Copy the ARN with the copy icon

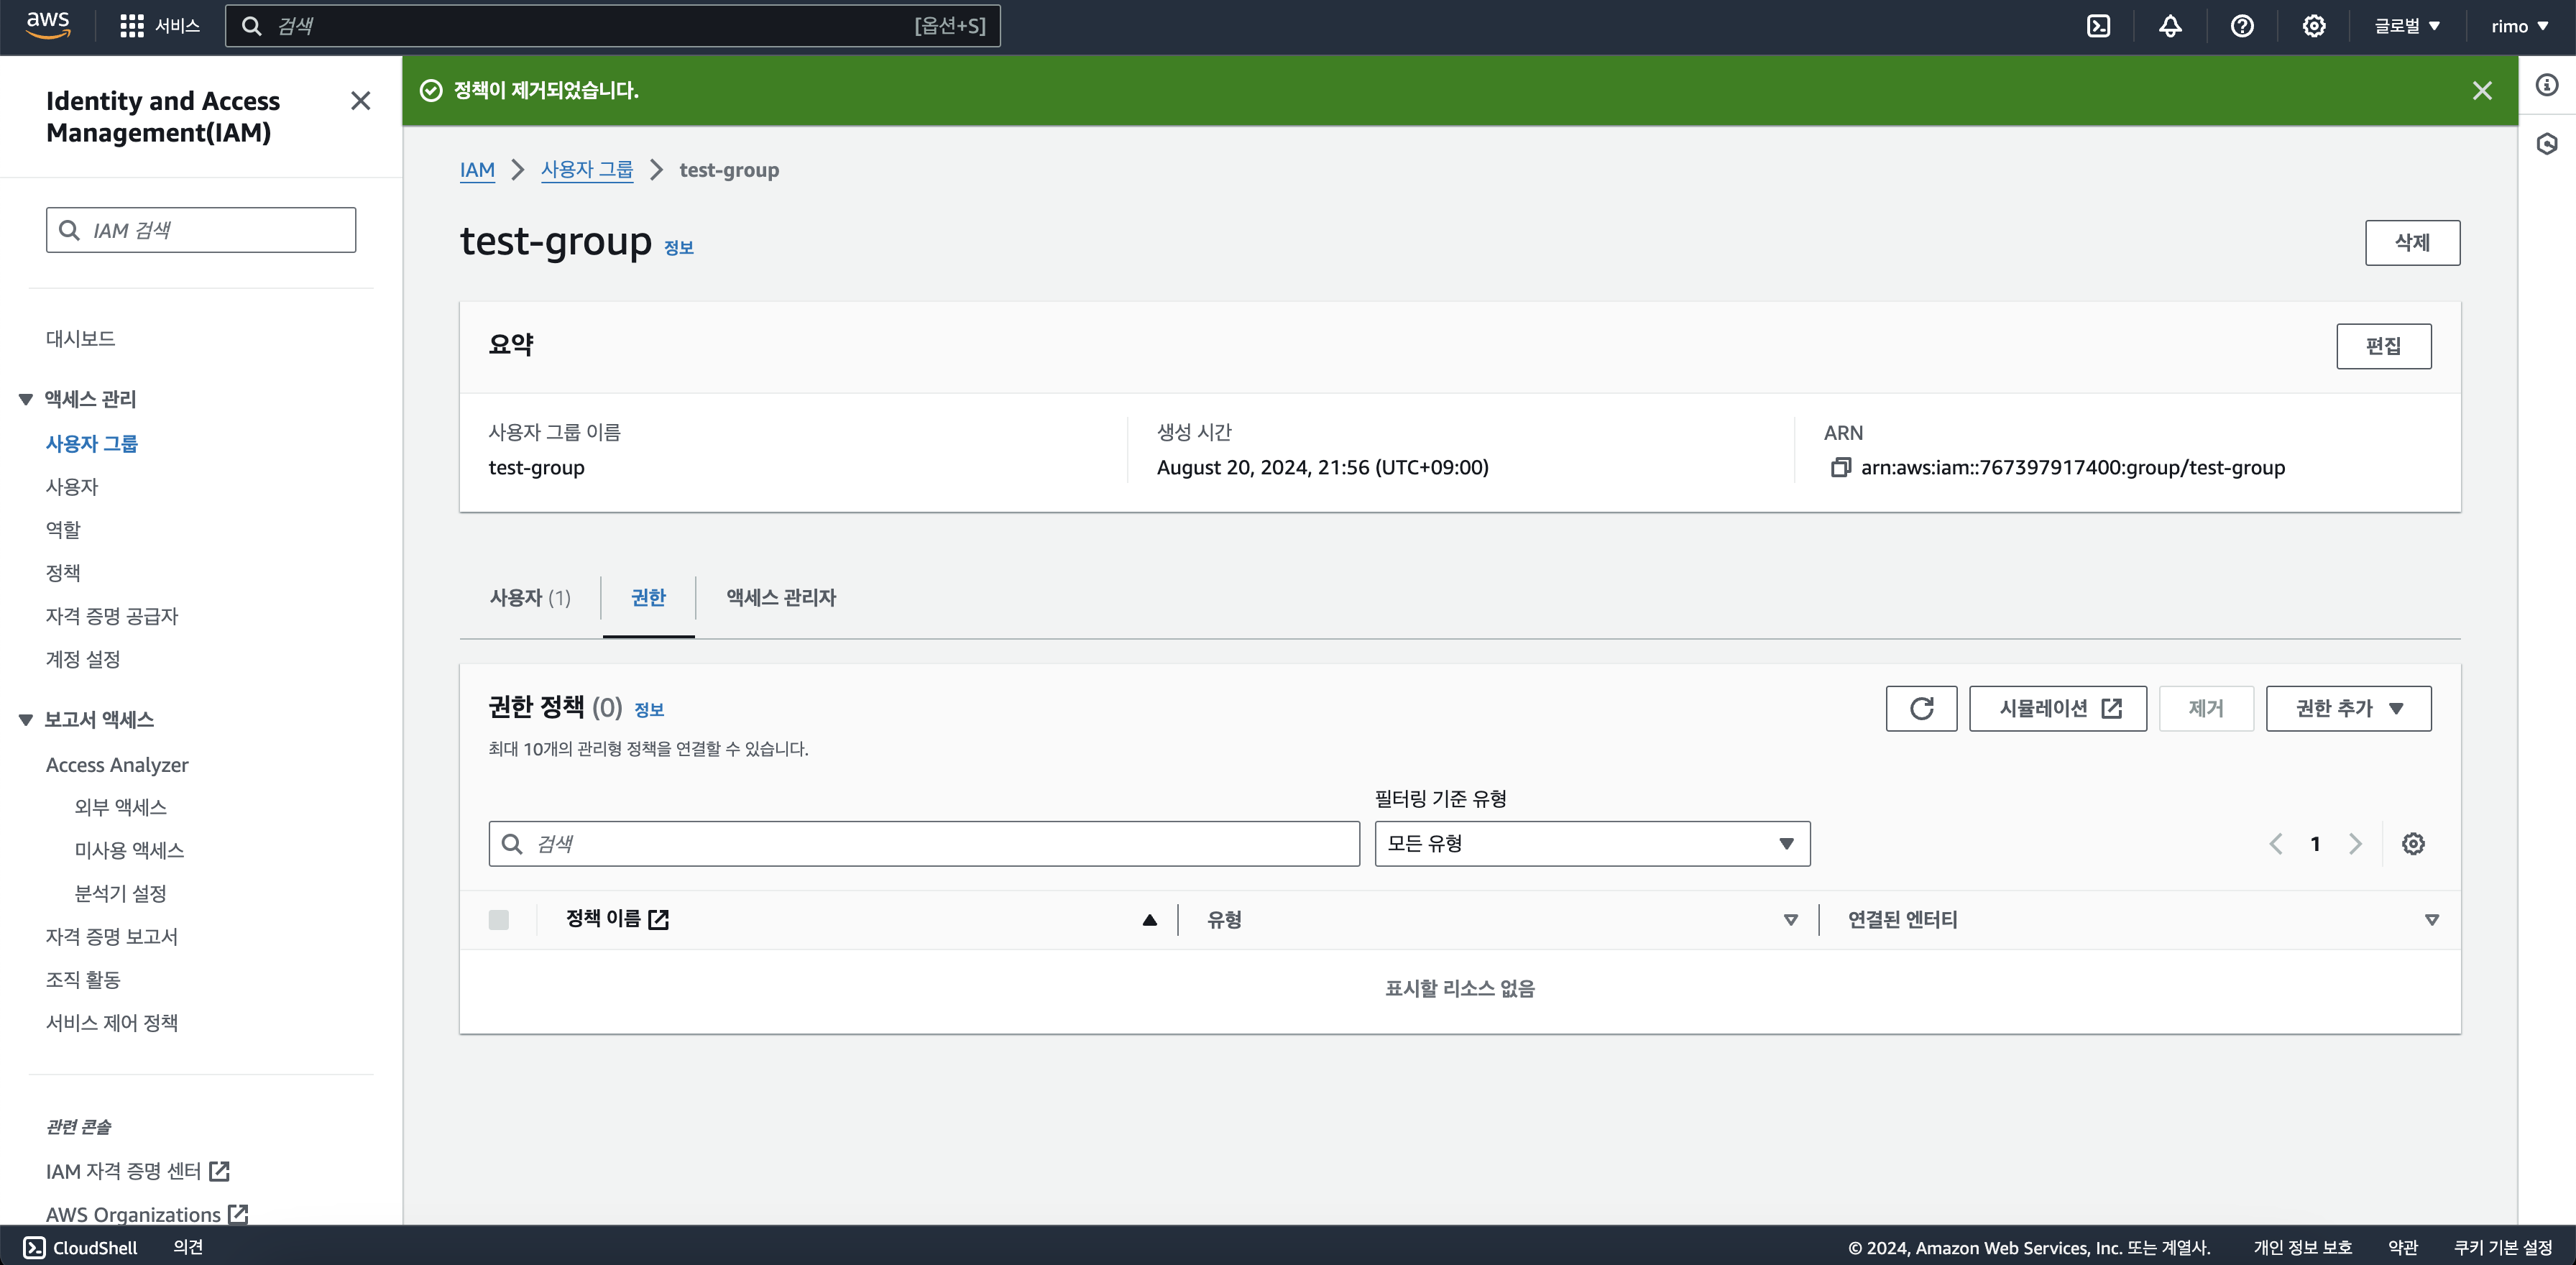click(x=1840, y=467)
